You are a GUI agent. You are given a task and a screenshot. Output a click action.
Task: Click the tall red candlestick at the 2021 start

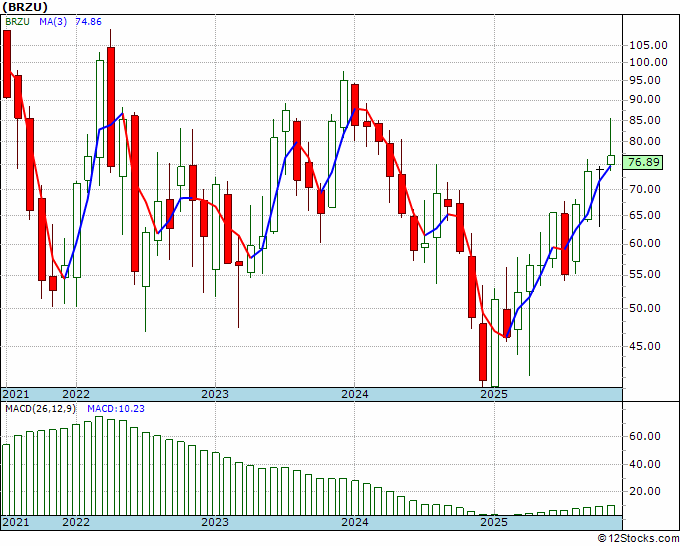pyautogui.click(x=7, y=64)
